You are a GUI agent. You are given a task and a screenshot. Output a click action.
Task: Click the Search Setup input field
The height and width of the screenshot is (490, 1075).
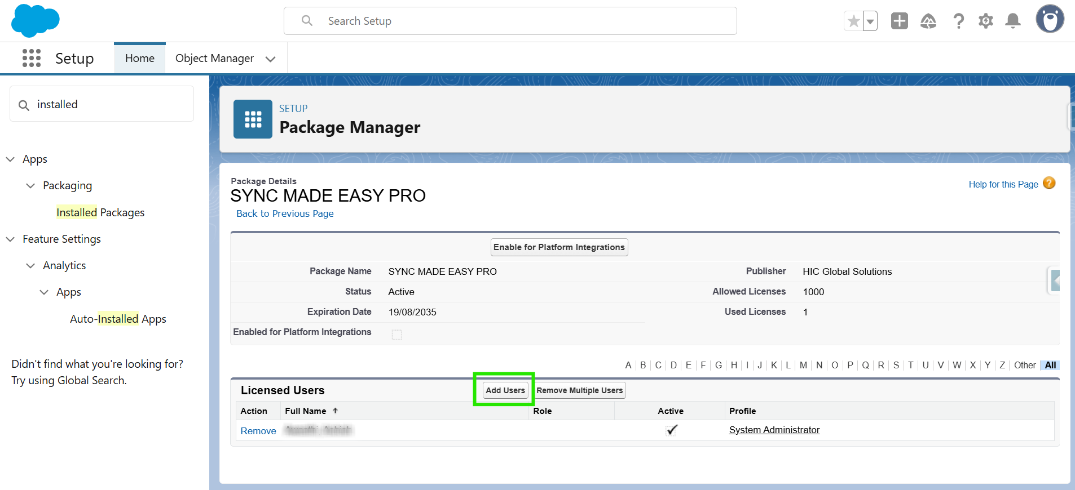coord(520,21)
